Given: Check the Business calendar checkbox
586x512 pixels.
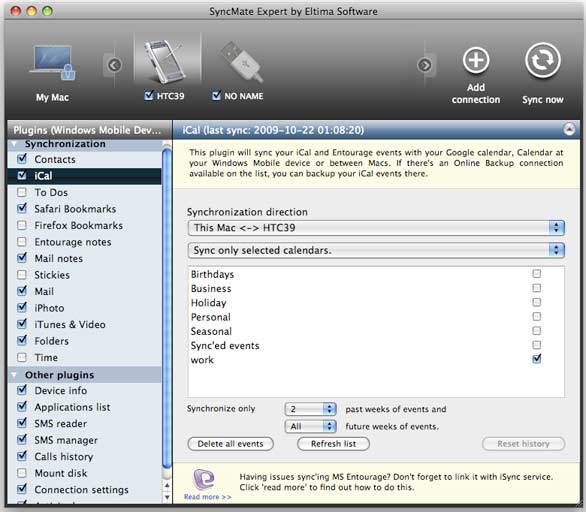Looking at the screenshot, I should point(537,288).
